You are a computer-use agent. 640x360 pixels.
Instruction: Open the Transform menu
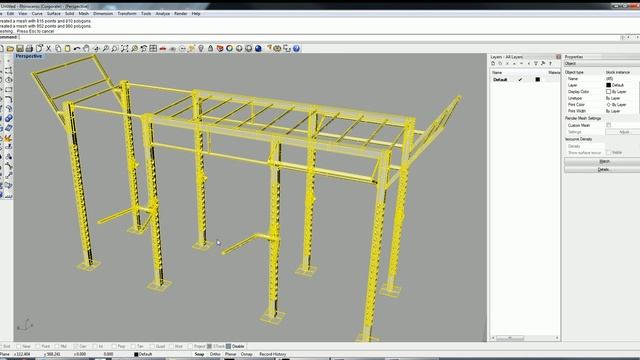pos(127,13)
